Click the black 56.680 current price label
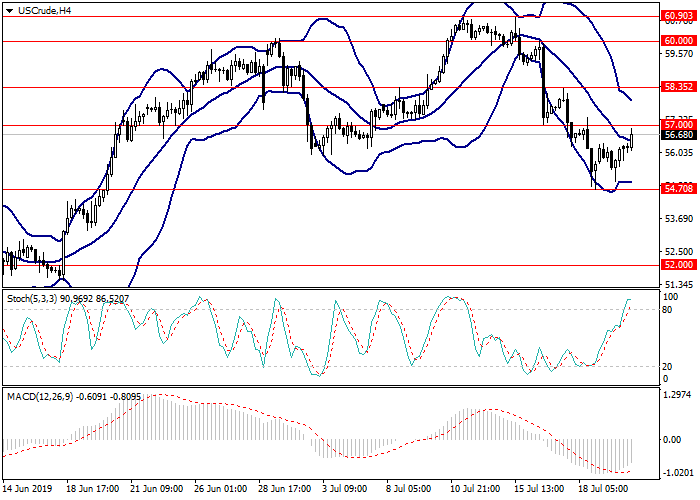The height and width of the screenshot is (500, 700). 678,135
